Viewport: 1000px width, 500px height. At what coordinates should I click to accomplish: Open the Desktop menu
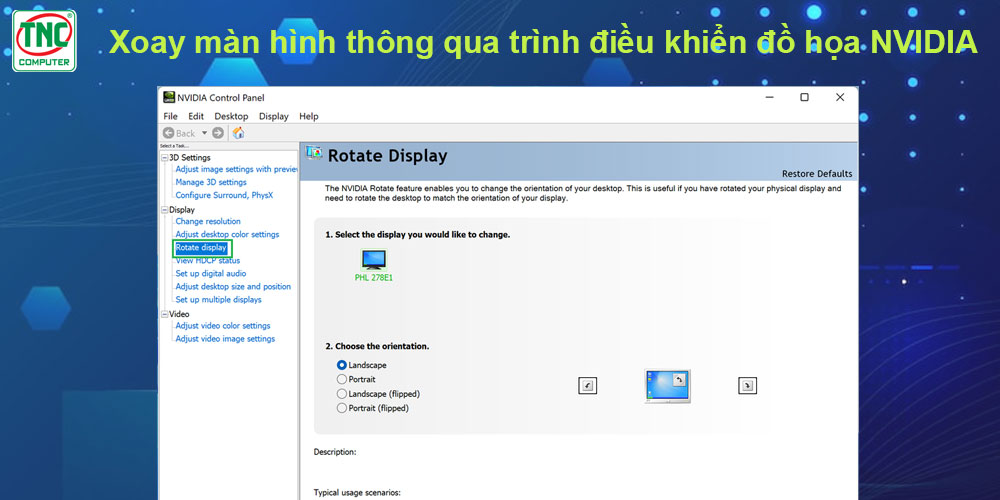(231, 116)
